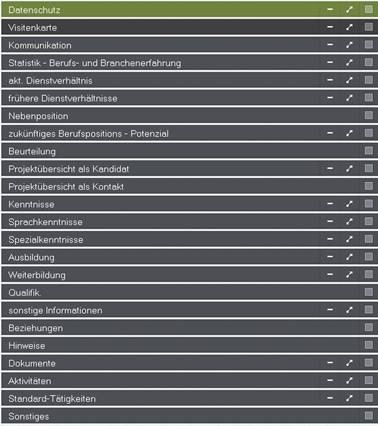Collapse frühere Dienstverhältnisse with the minus icon

[330, 98]
